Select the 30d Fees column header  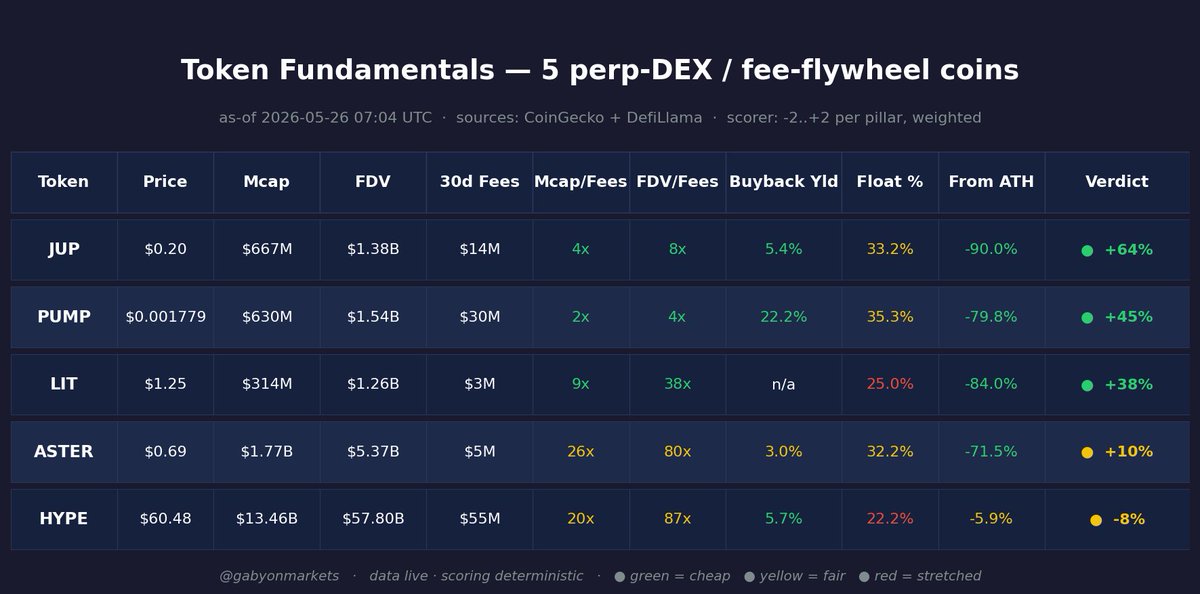click(479, 182)
